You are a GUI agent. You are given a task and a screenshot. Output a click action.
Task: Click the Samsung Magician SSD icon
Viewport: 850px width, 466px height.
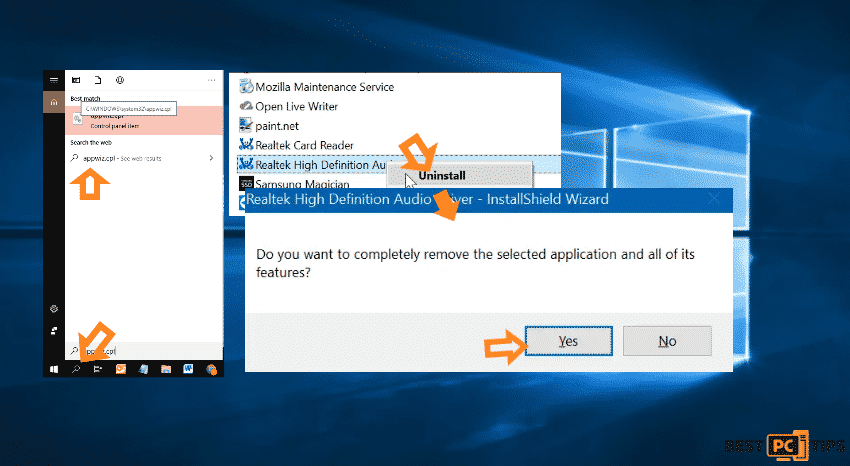[x=246, y=183]
